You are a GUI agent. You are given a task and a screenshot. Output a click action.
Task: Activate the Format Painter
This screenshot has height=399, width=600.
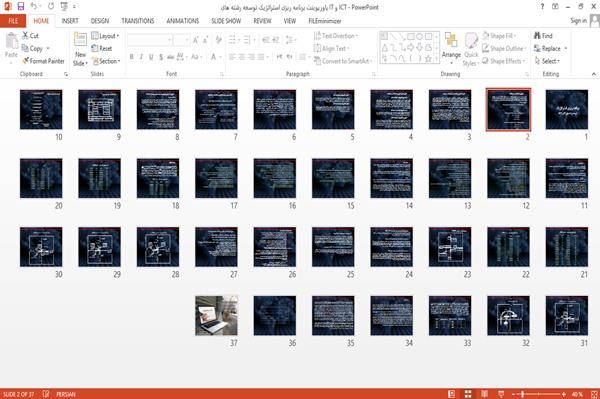(x=43, y=61)
